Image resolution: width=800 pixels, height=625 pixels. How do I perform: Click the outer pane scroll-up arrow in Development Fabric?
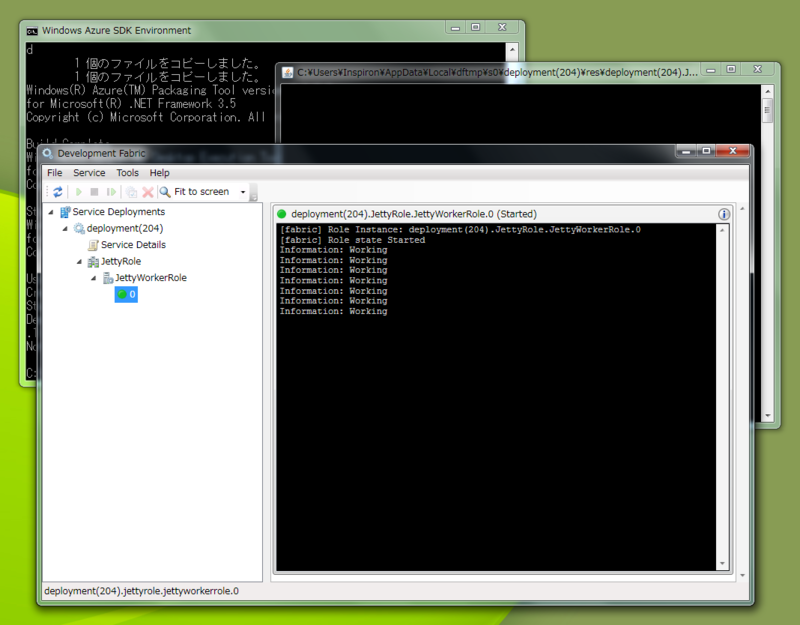point(742,209)
